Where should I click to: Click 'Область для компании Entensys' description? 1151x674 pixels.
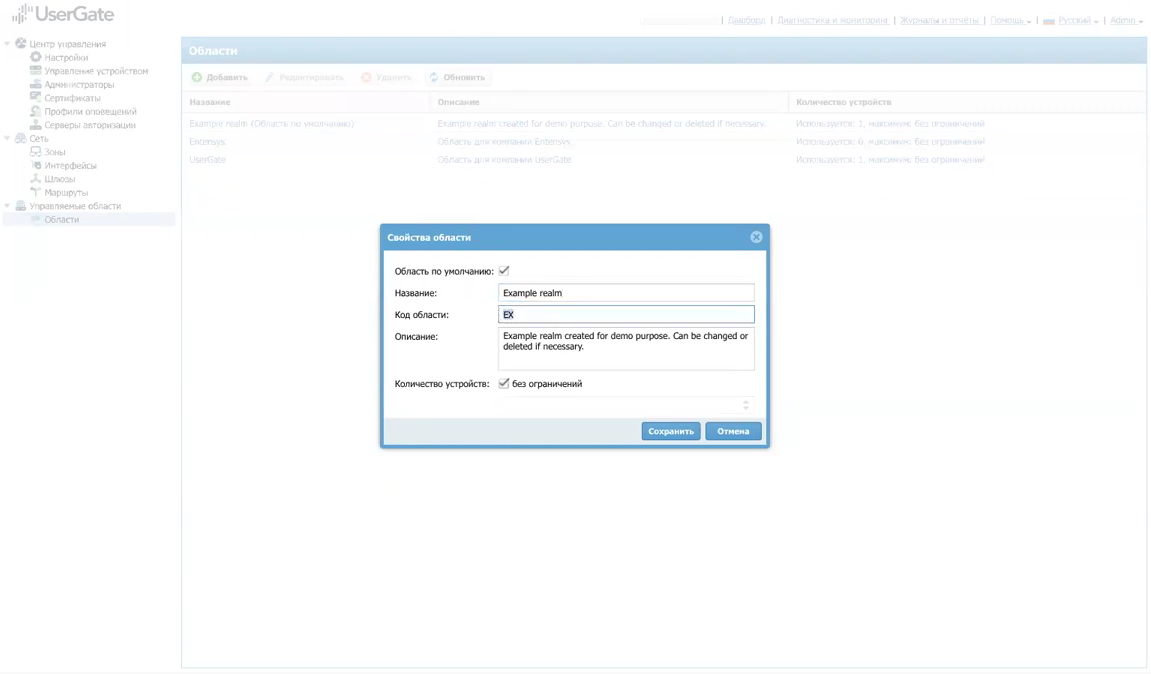[x=504, y=142]
